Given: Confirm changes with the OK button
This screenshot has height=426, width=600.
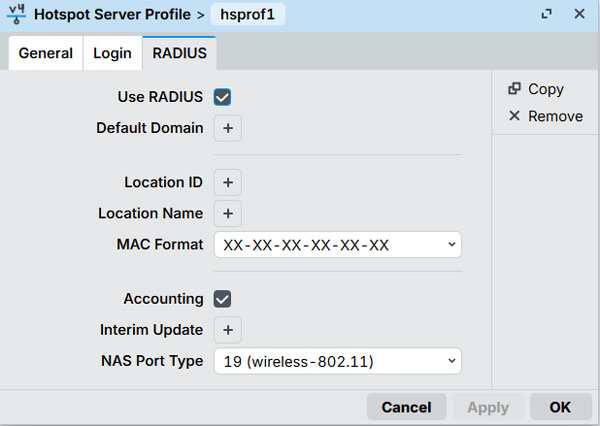Looking at the screenshot, I should tap(561, 407).
